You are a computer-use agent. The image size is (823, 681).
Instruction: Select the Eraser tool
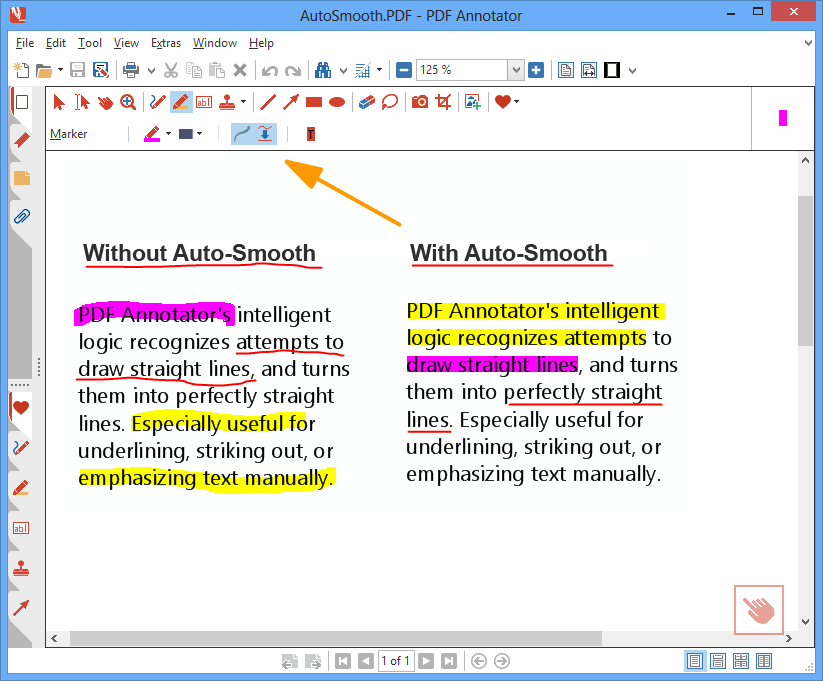(x=366, y=101)
